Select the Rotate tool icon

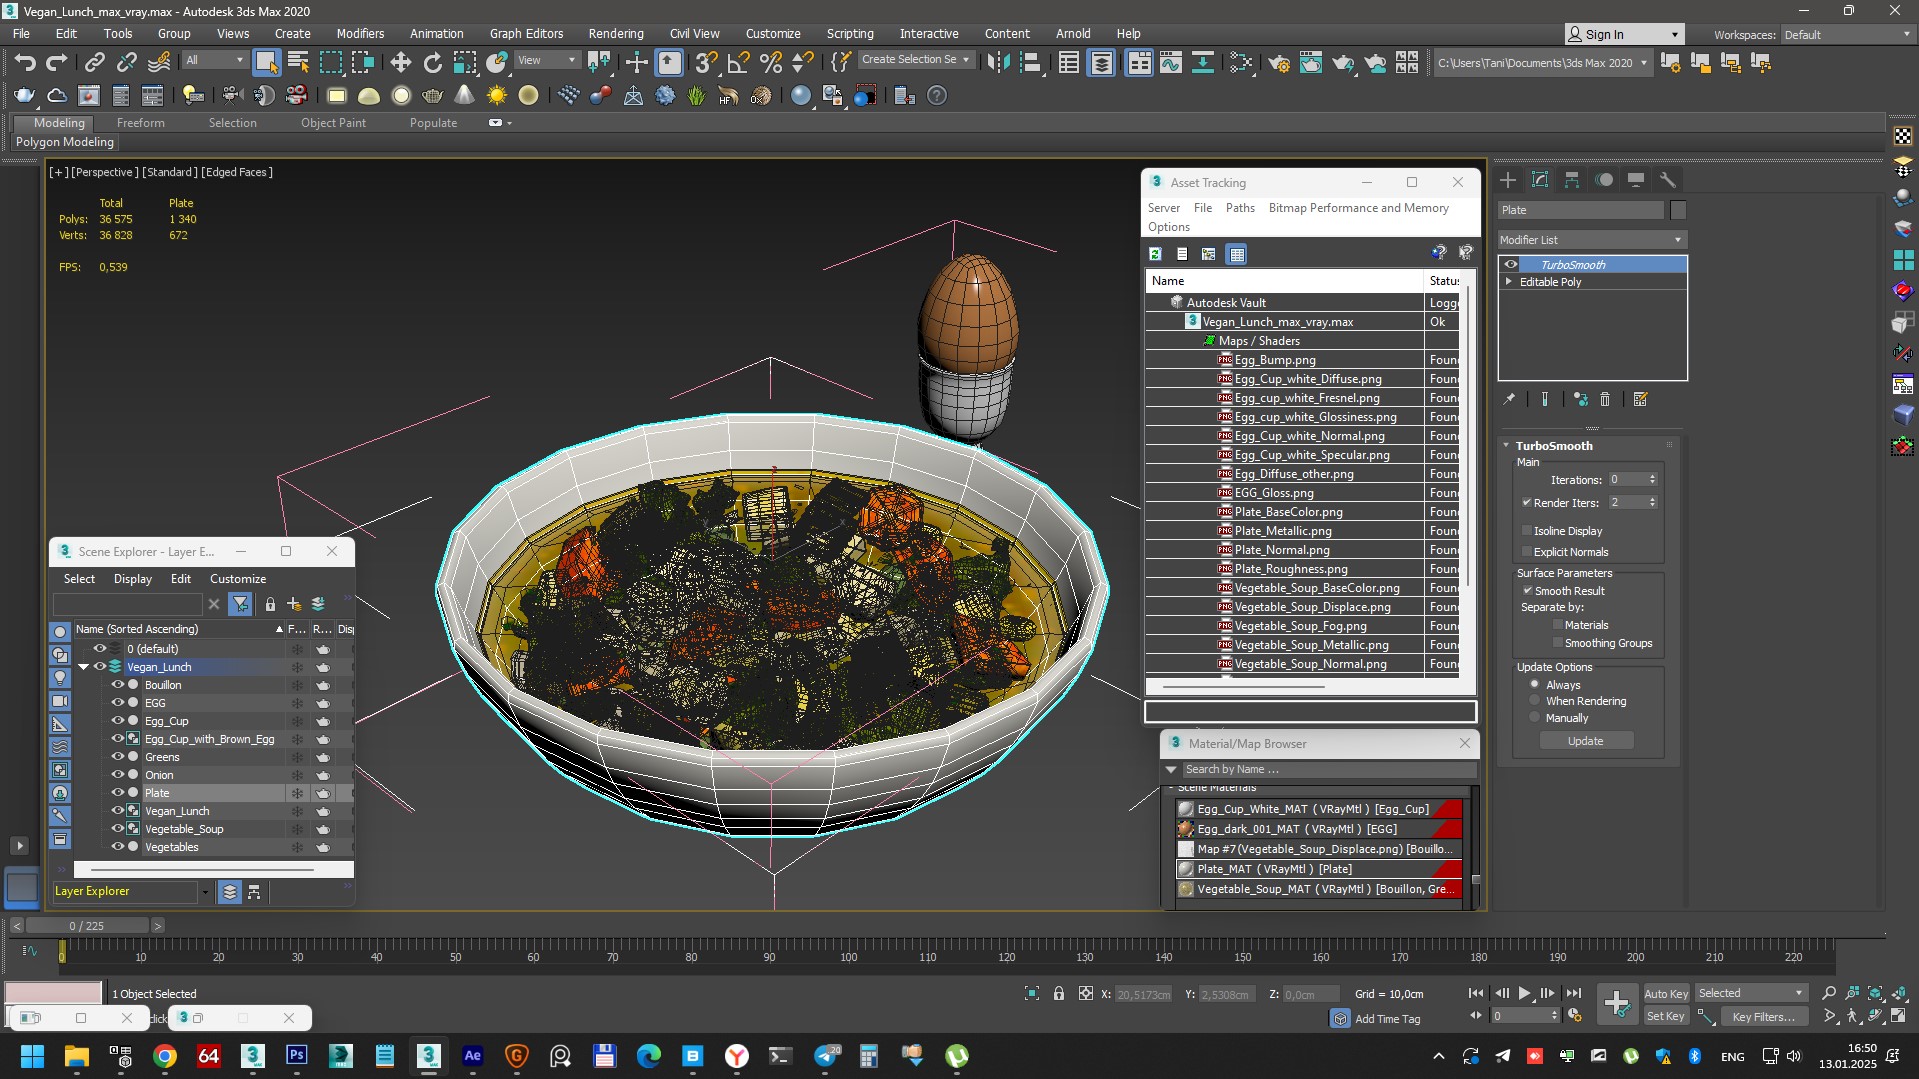pos(432,63)
